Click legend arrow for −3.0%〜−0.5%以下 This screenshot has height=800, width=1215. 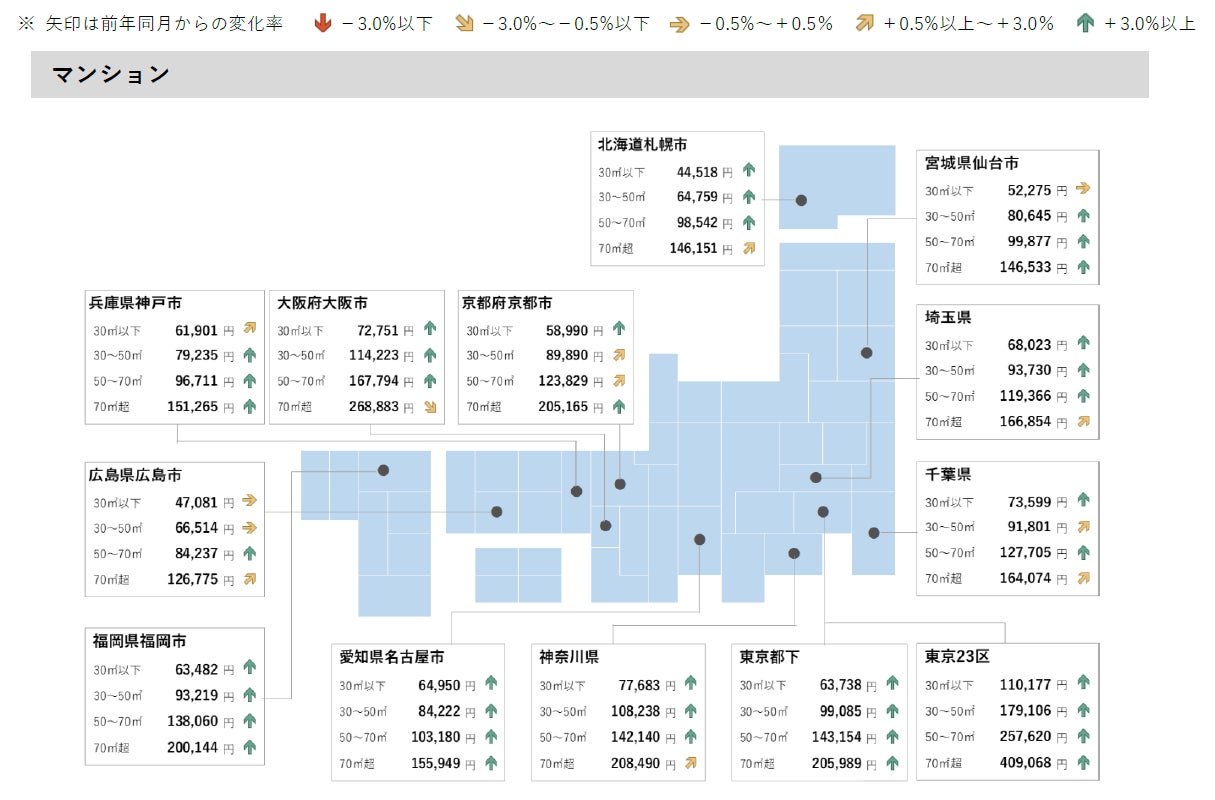(463, 23)
